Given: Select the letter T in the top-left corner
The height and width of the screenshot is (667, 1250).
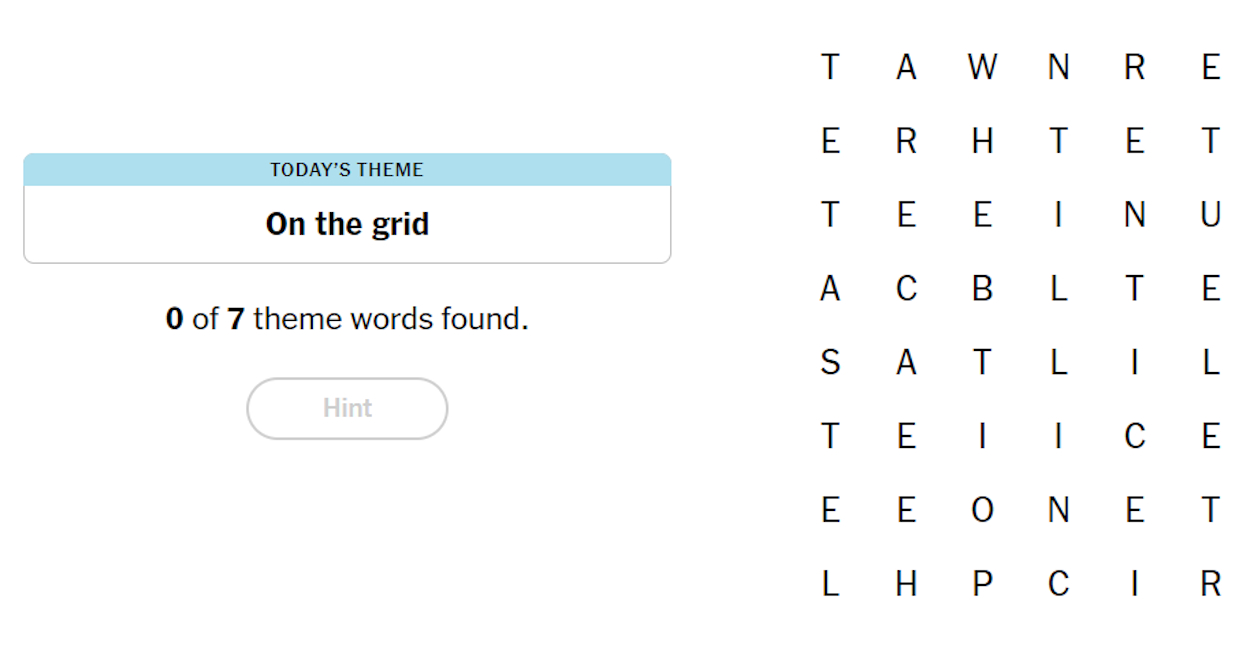Looking at the screenshot, I should tap(830, 67).
